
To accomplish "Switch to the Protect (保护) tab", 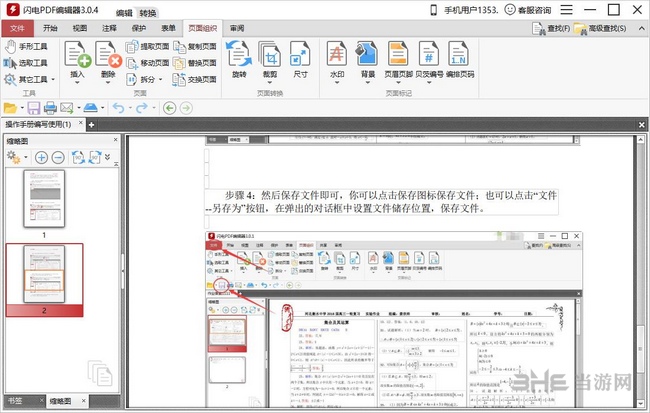I will [138, 28].
